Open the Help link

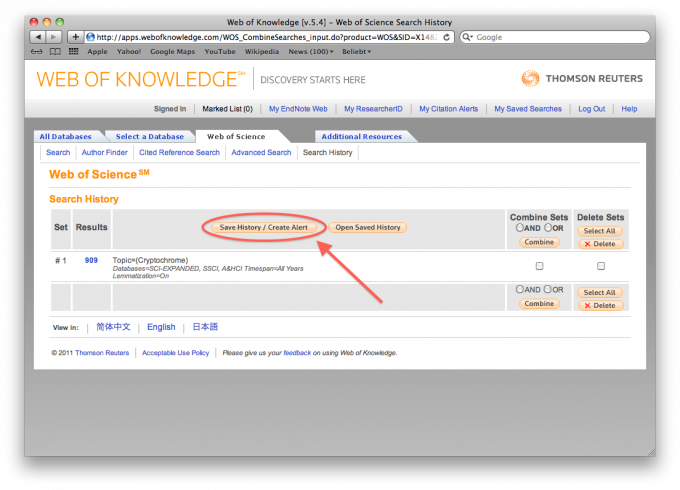click(x=629, y=109)
